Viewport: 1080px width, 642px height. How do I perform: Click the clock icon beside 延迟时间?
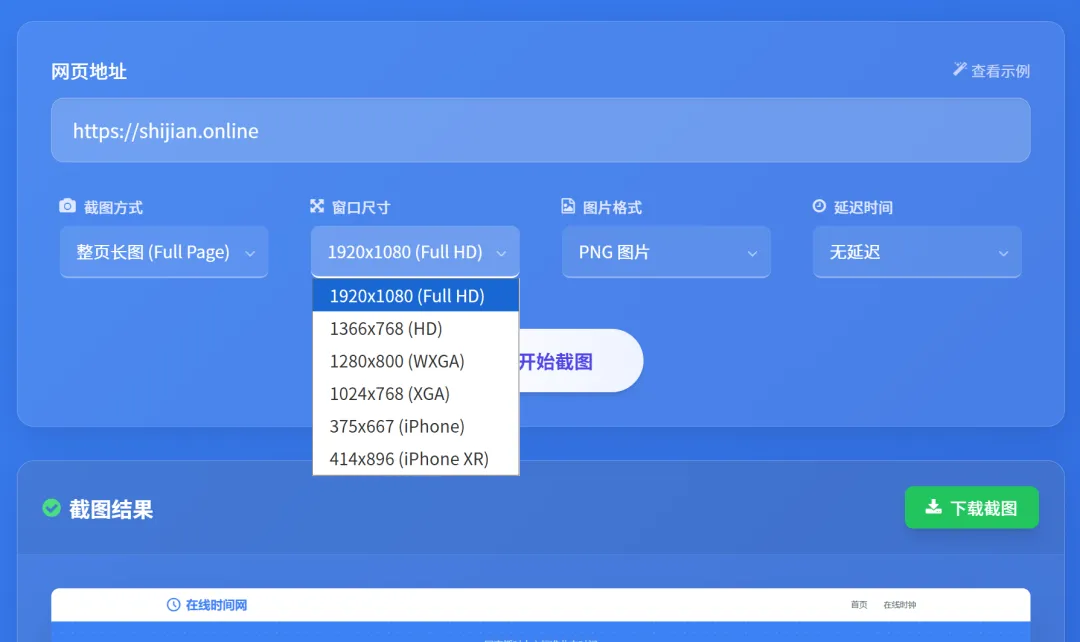(x=819, y=206)
